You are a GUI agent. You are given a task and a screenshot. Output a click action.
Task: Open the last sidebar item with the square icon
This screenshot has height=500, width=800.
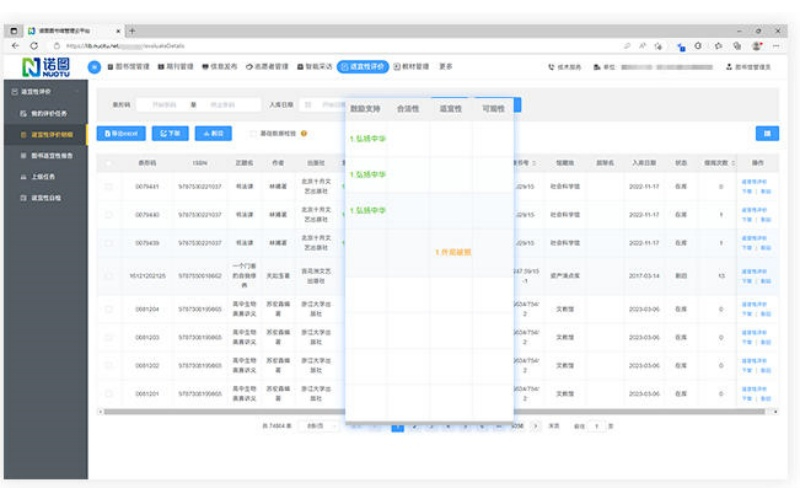click(x=45, y=198)
